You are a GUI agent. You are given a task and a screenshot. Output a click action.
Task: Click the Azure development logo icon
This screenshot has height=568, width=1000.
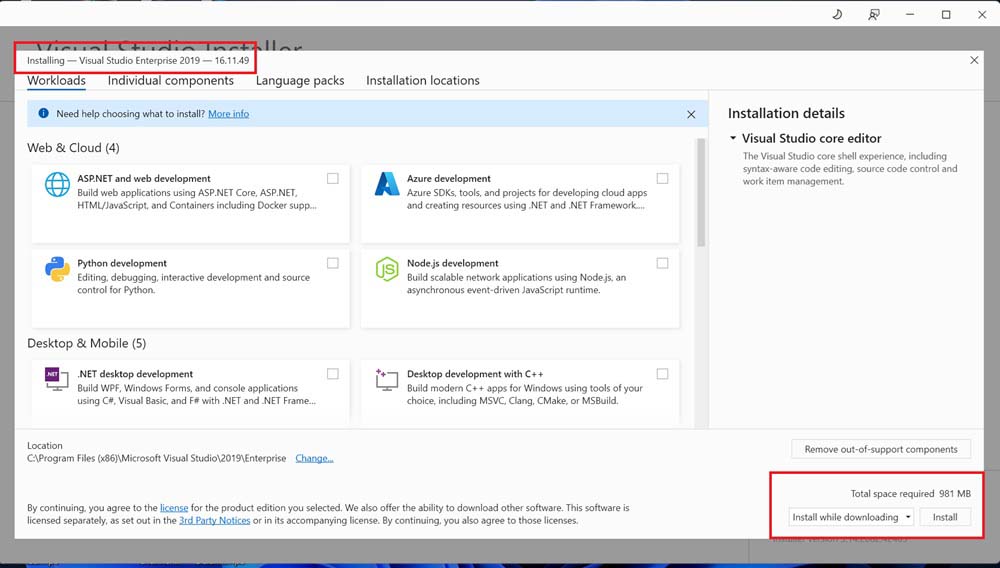[x=387, y=185]
